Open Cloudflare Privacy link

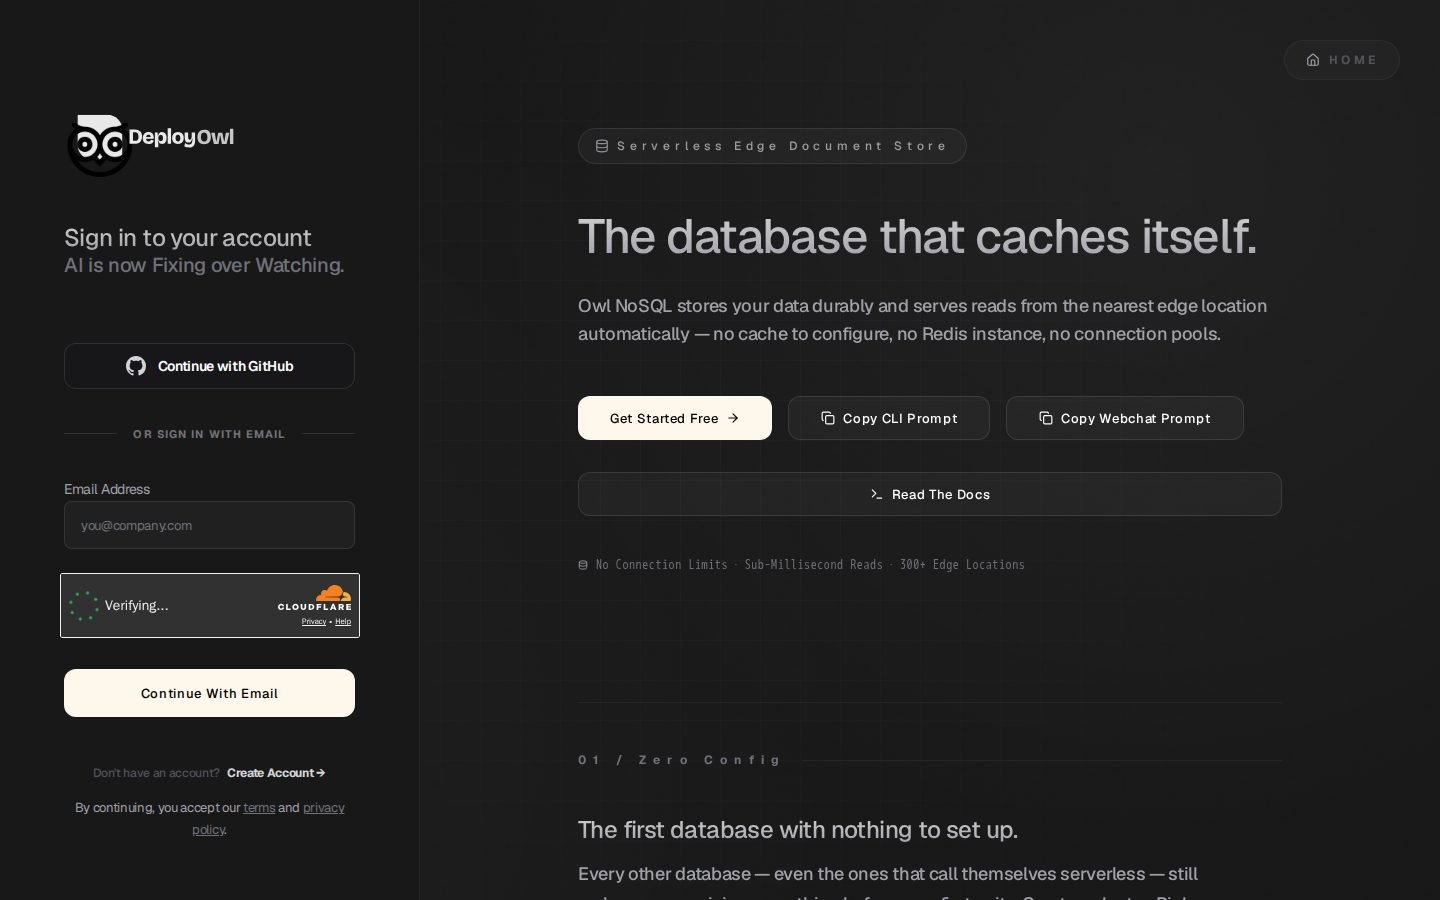click(314, 622)
